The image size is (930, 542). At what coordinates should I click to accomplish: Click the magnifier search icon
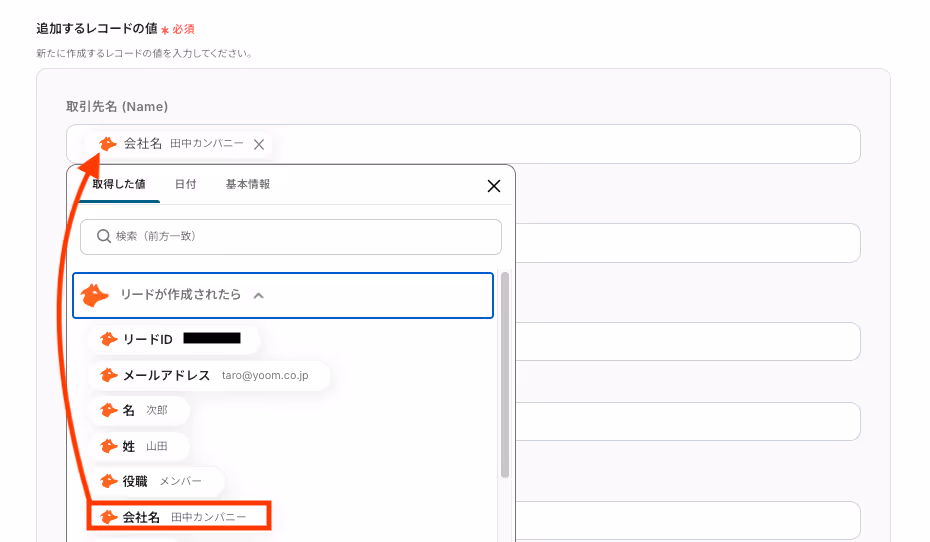coord(104,236)
